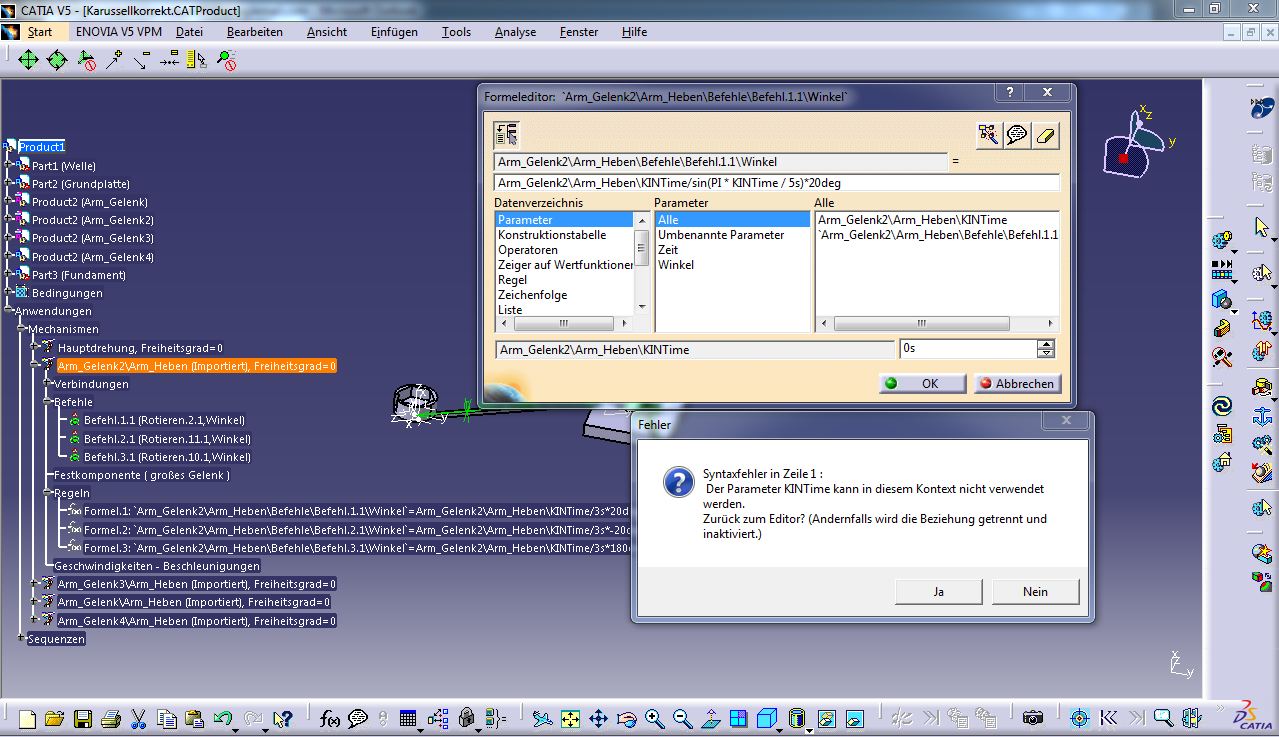Select Zeit in the Parameter list
This screenshot has width=1279, height=737.
click(668, 250)
